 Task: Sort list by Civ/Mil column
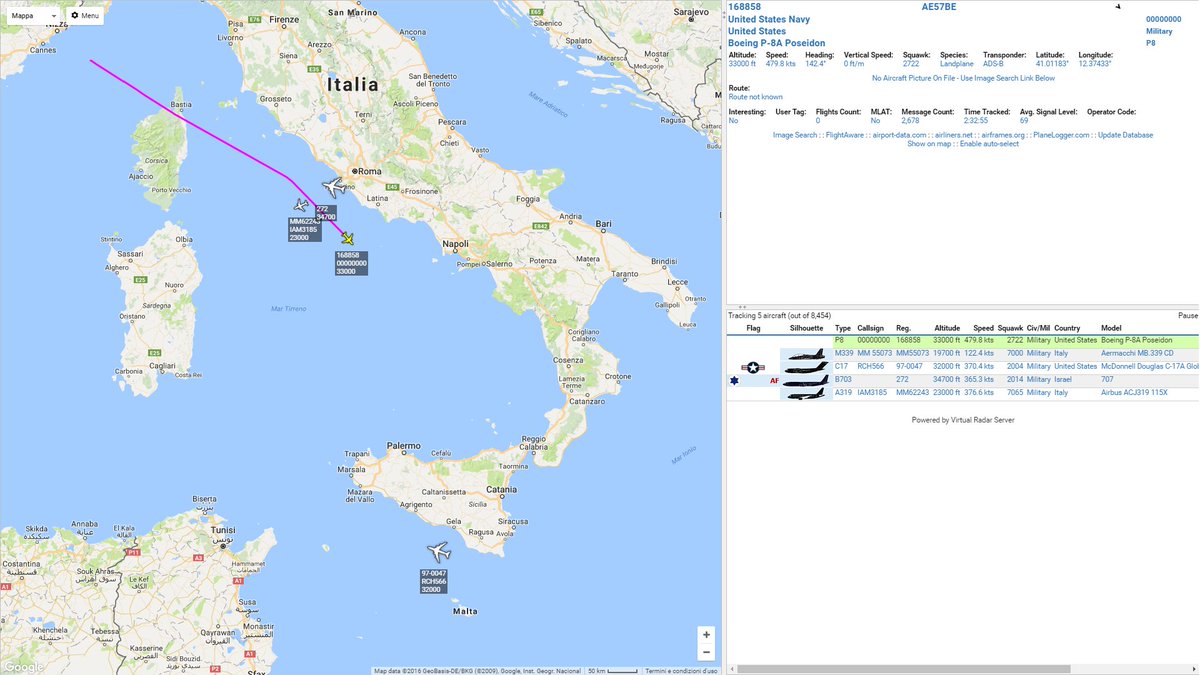[x=1038, y=328]
